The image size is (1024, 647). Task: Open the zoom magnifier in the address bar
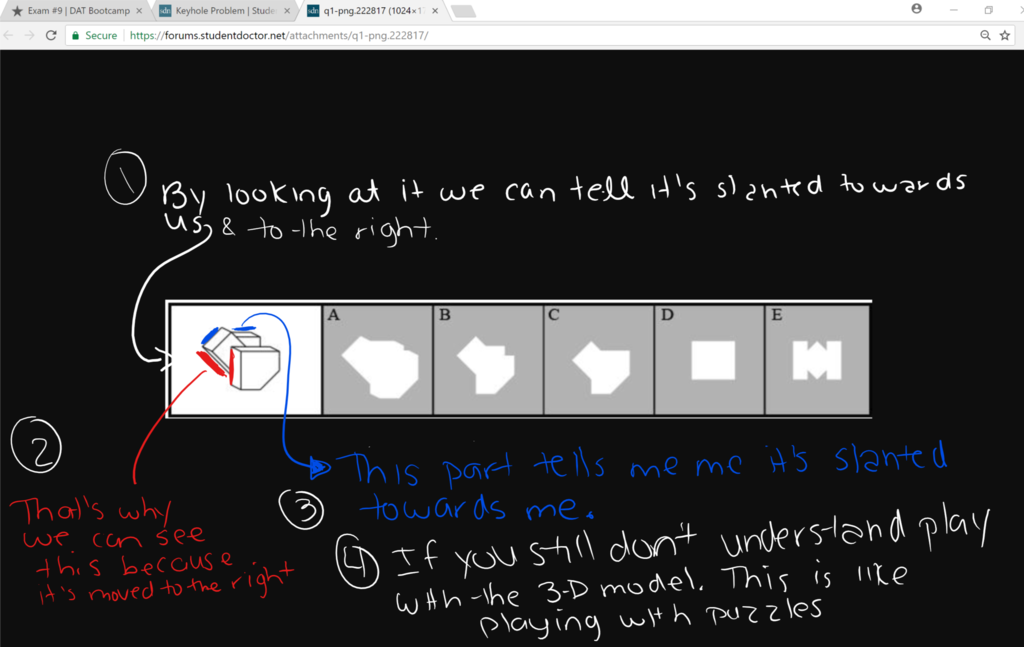[985, 35]
